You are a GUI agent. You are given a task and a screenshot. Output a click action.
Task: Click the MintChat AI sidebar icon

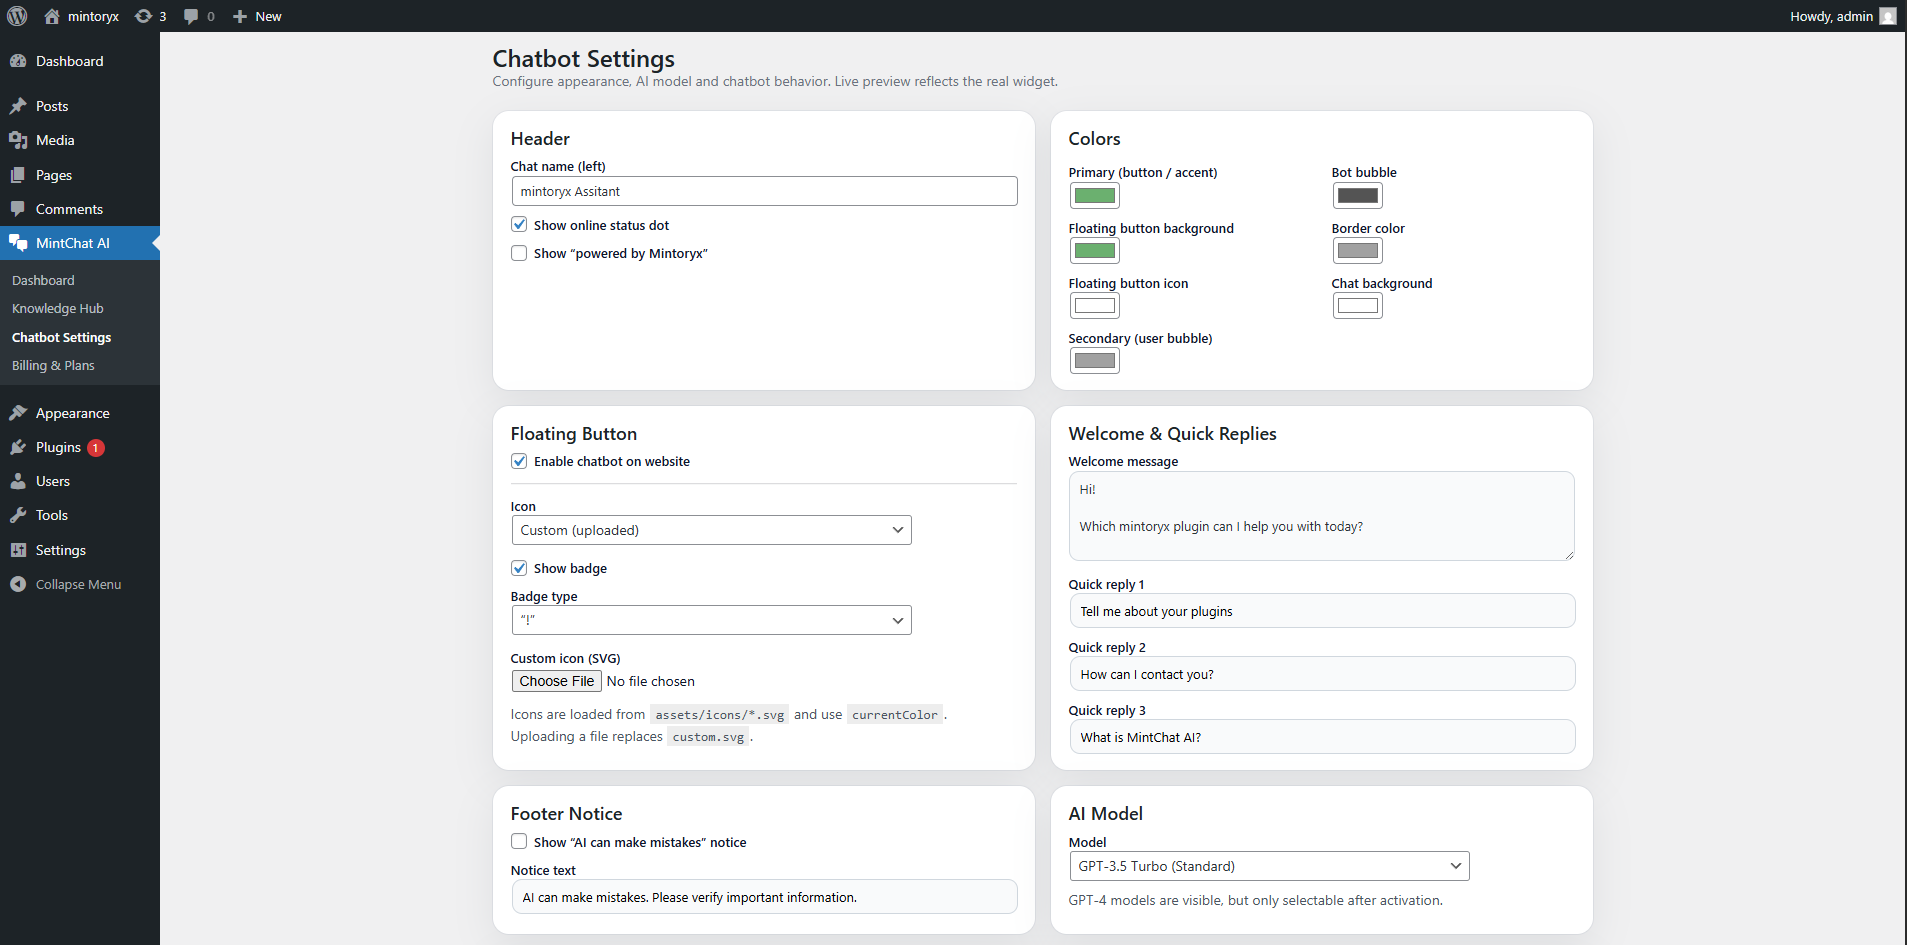coord(18,242)
